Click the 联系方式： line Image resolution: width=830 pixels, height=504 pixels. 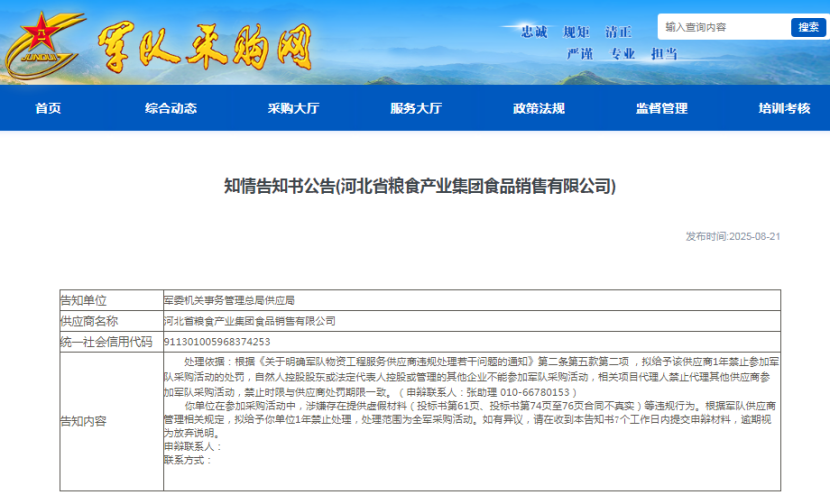pos(187,460)
